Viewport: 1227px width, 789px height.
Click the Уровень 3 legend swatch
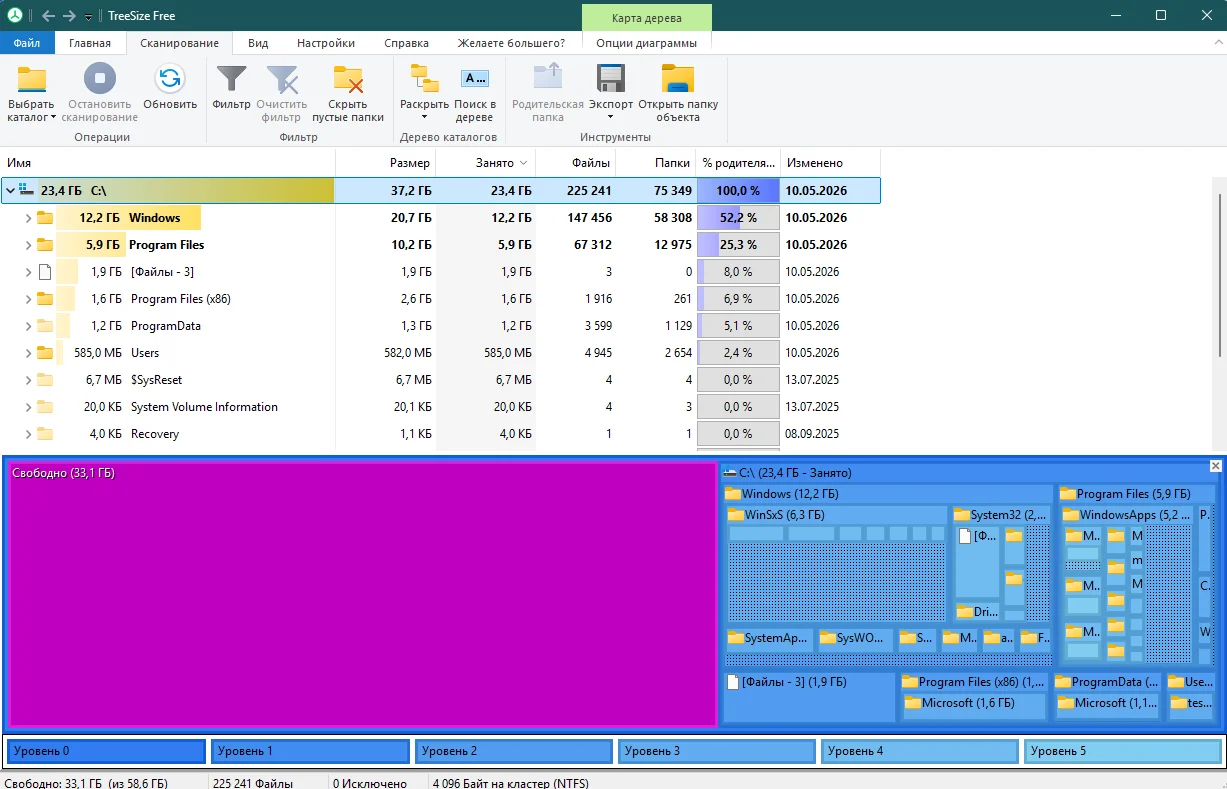(716, 751)
